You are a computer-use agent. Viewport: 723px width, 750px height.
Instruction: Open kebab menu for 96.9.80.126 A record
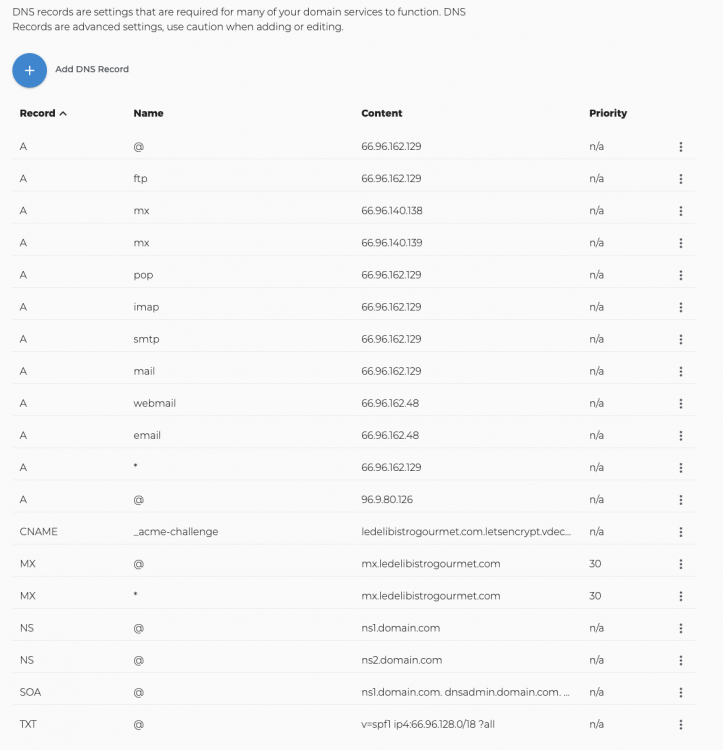[680, 500]
